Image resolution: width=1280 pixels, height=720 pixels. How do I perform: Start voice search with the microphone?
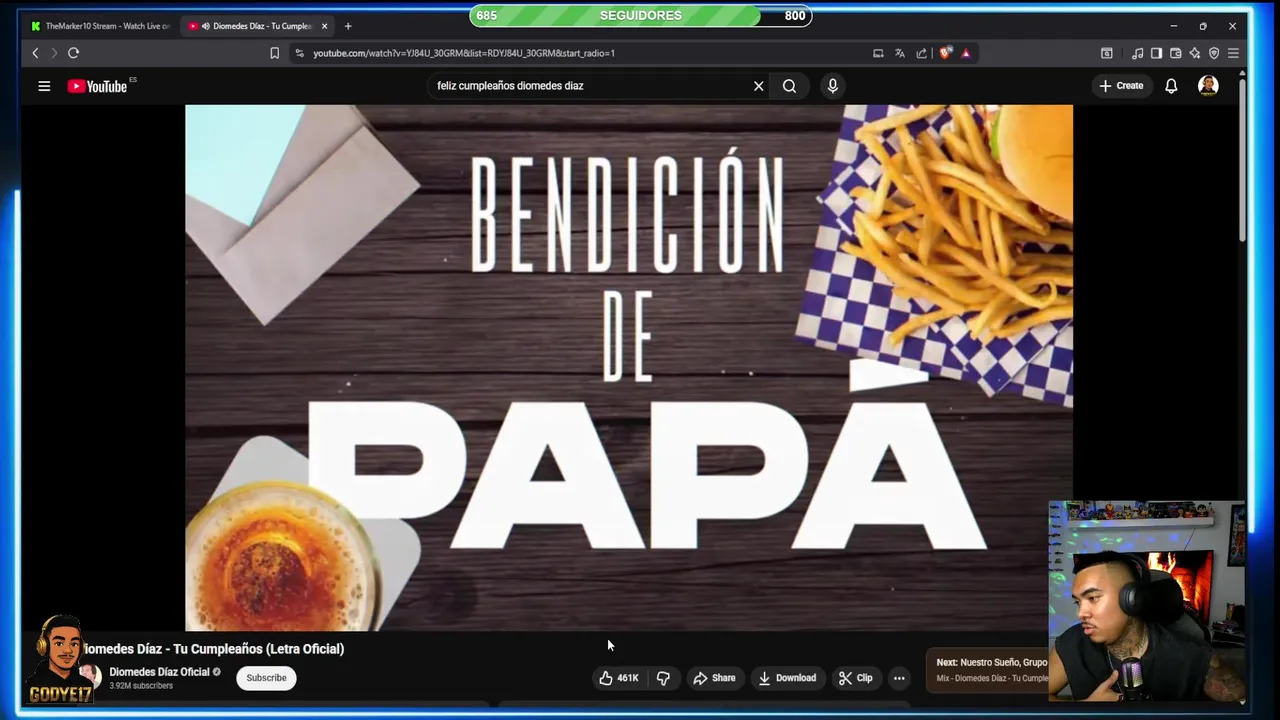(832, 86)
